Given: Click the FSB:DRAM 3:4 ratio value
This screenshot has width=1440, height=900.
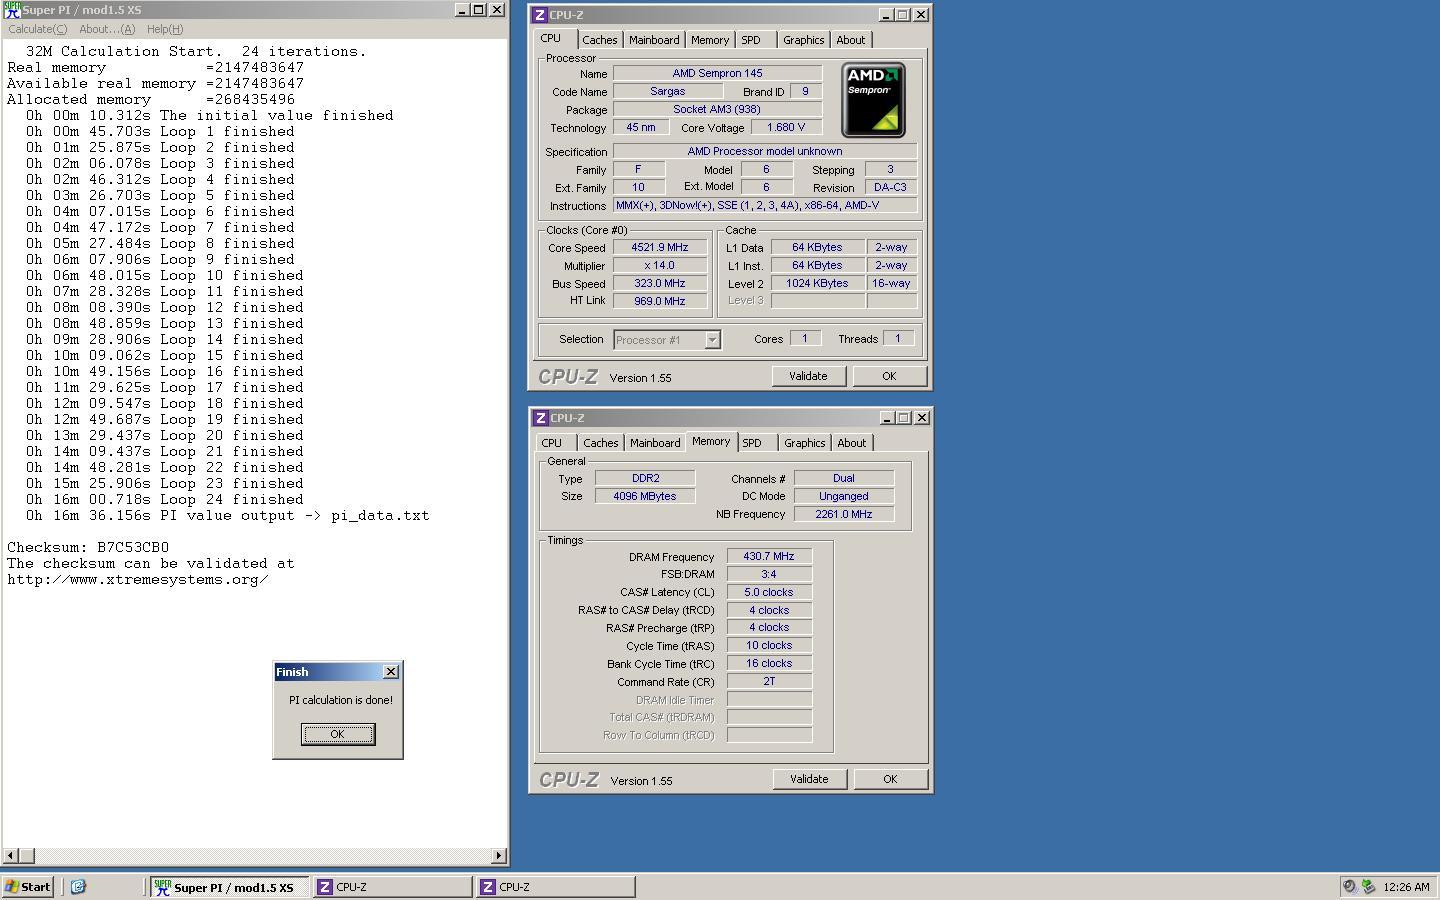Looking at the screenshot, I should click(x=769, y=574).
